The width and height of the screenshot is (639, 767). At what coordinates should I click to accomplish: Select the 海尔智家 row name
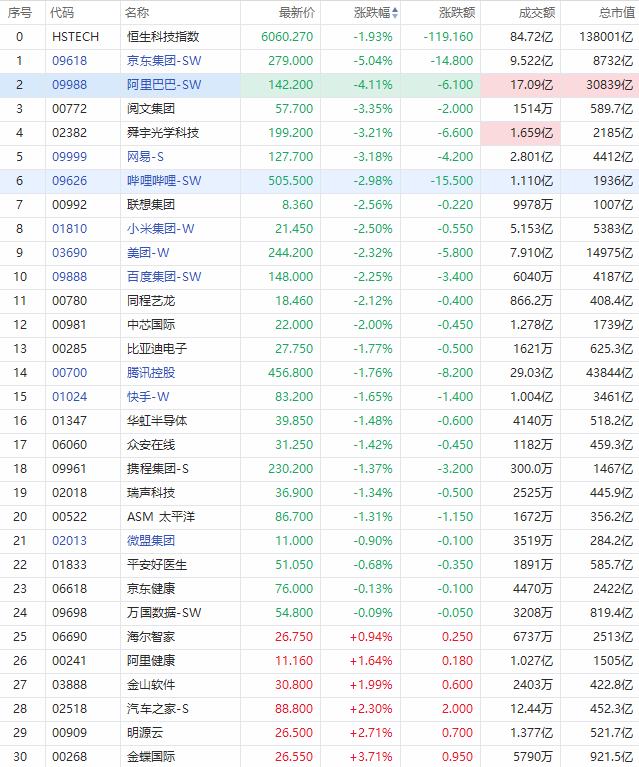151,636
